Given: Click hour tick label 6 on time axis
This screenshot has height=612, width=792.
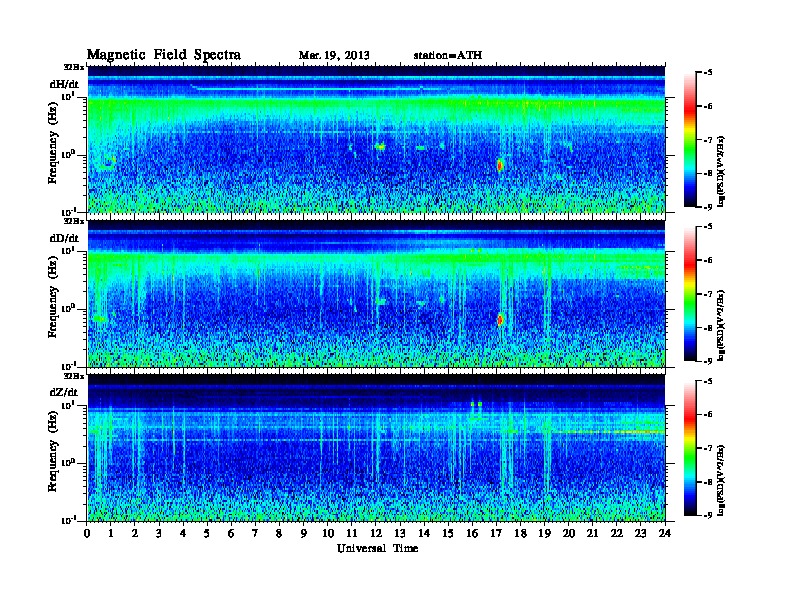Looking at the screenshot, I should tap(231, 533).
